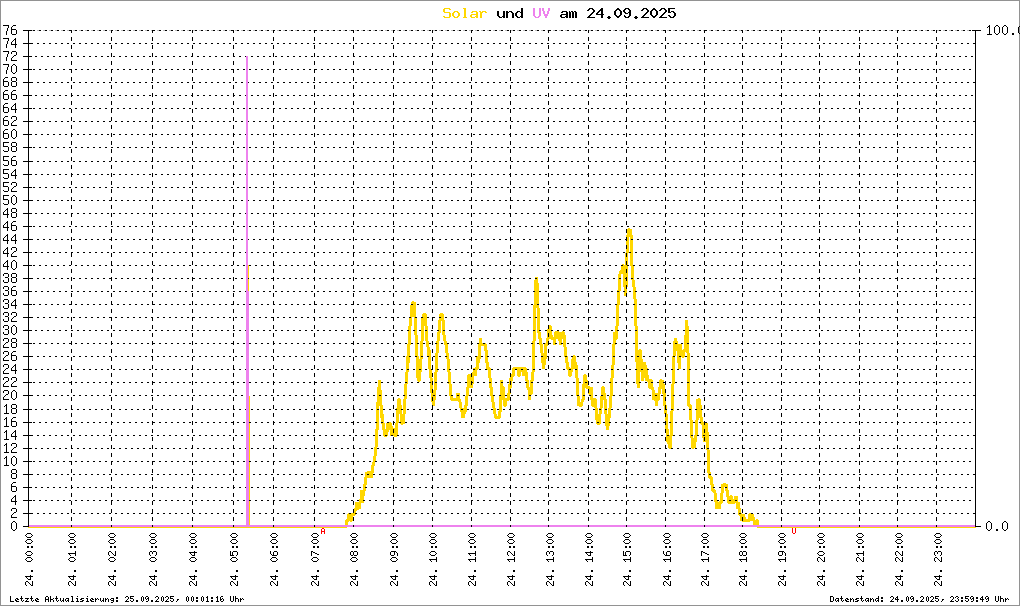The width and height of the screenshot is (1020, 606).
Task: Click the red "U" sunset marker
Action: (794, 531)
